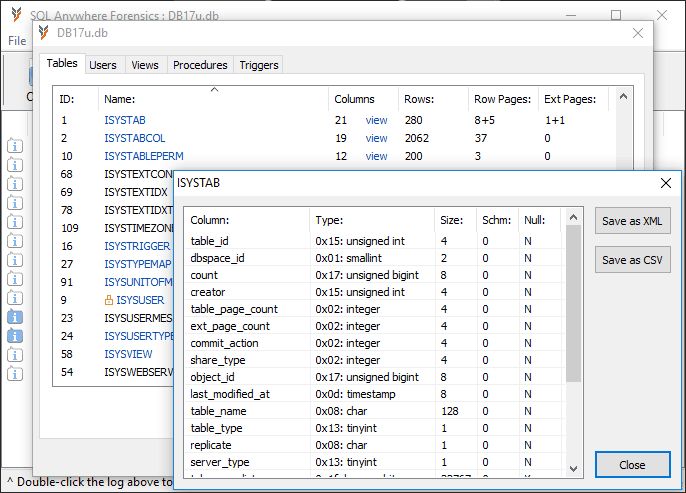Click the '2062' rows value for ISYSTABCOL
Viewport: 686px width, 493px height.
pos(416,138)
